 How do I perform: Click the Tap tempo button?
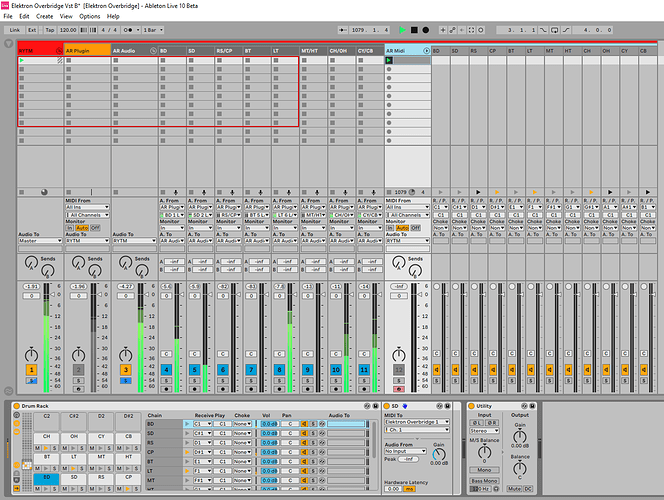pos(50,30)
